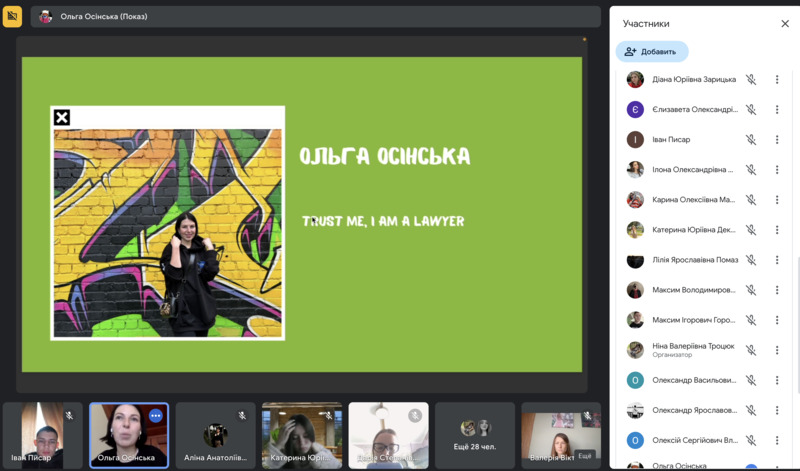Select Іван Пісар's video thumbnail
This screenshot has width=800, height=471.
43,435
